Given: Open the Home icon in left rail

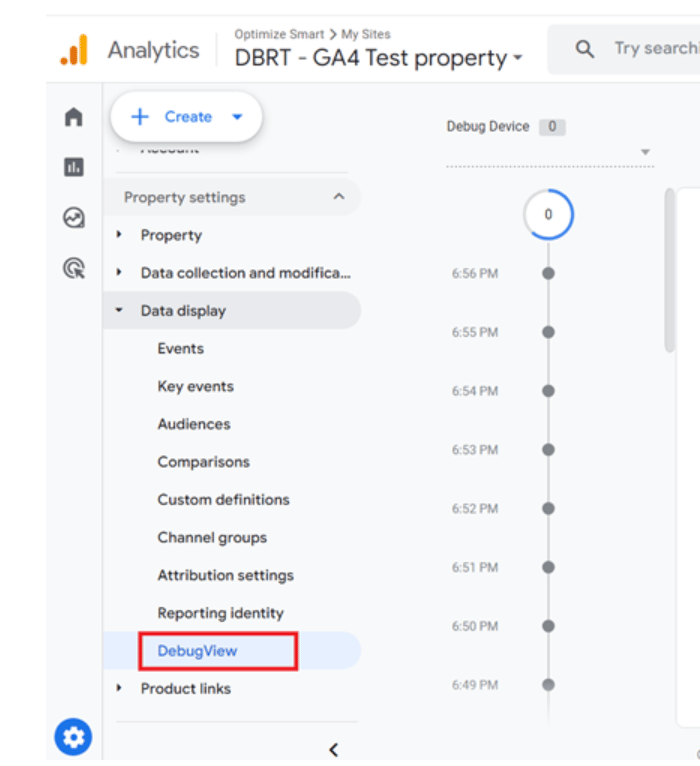Looking at the screenshot, I should click(74, 117).
